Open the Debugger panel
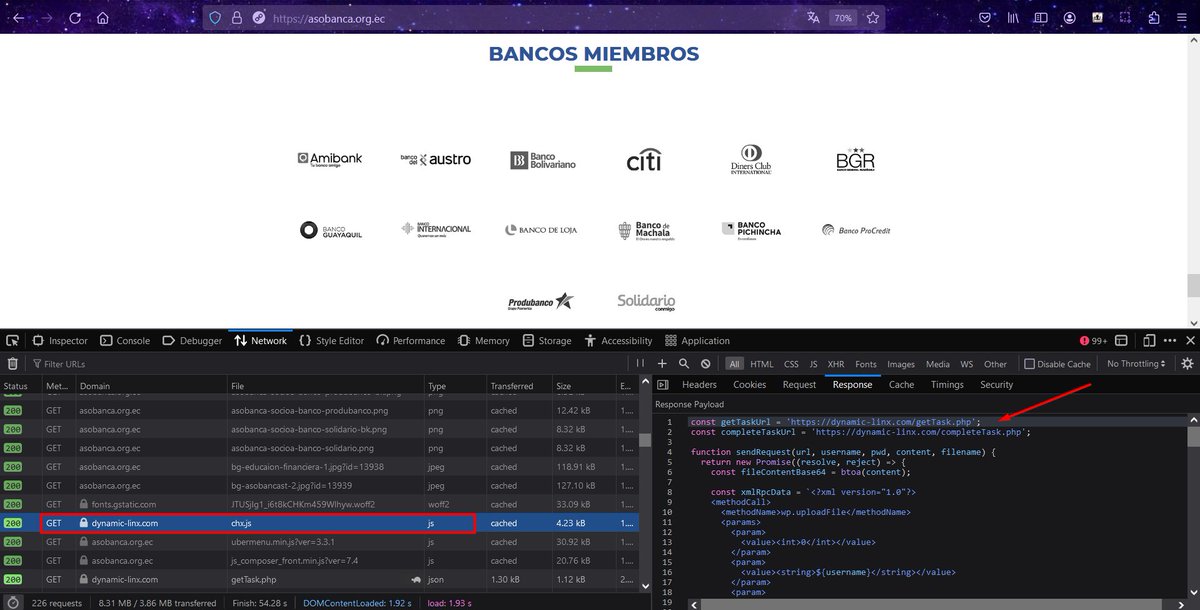Image resolution: width=1200 pixels, height=610 pixels. (193, 341)
